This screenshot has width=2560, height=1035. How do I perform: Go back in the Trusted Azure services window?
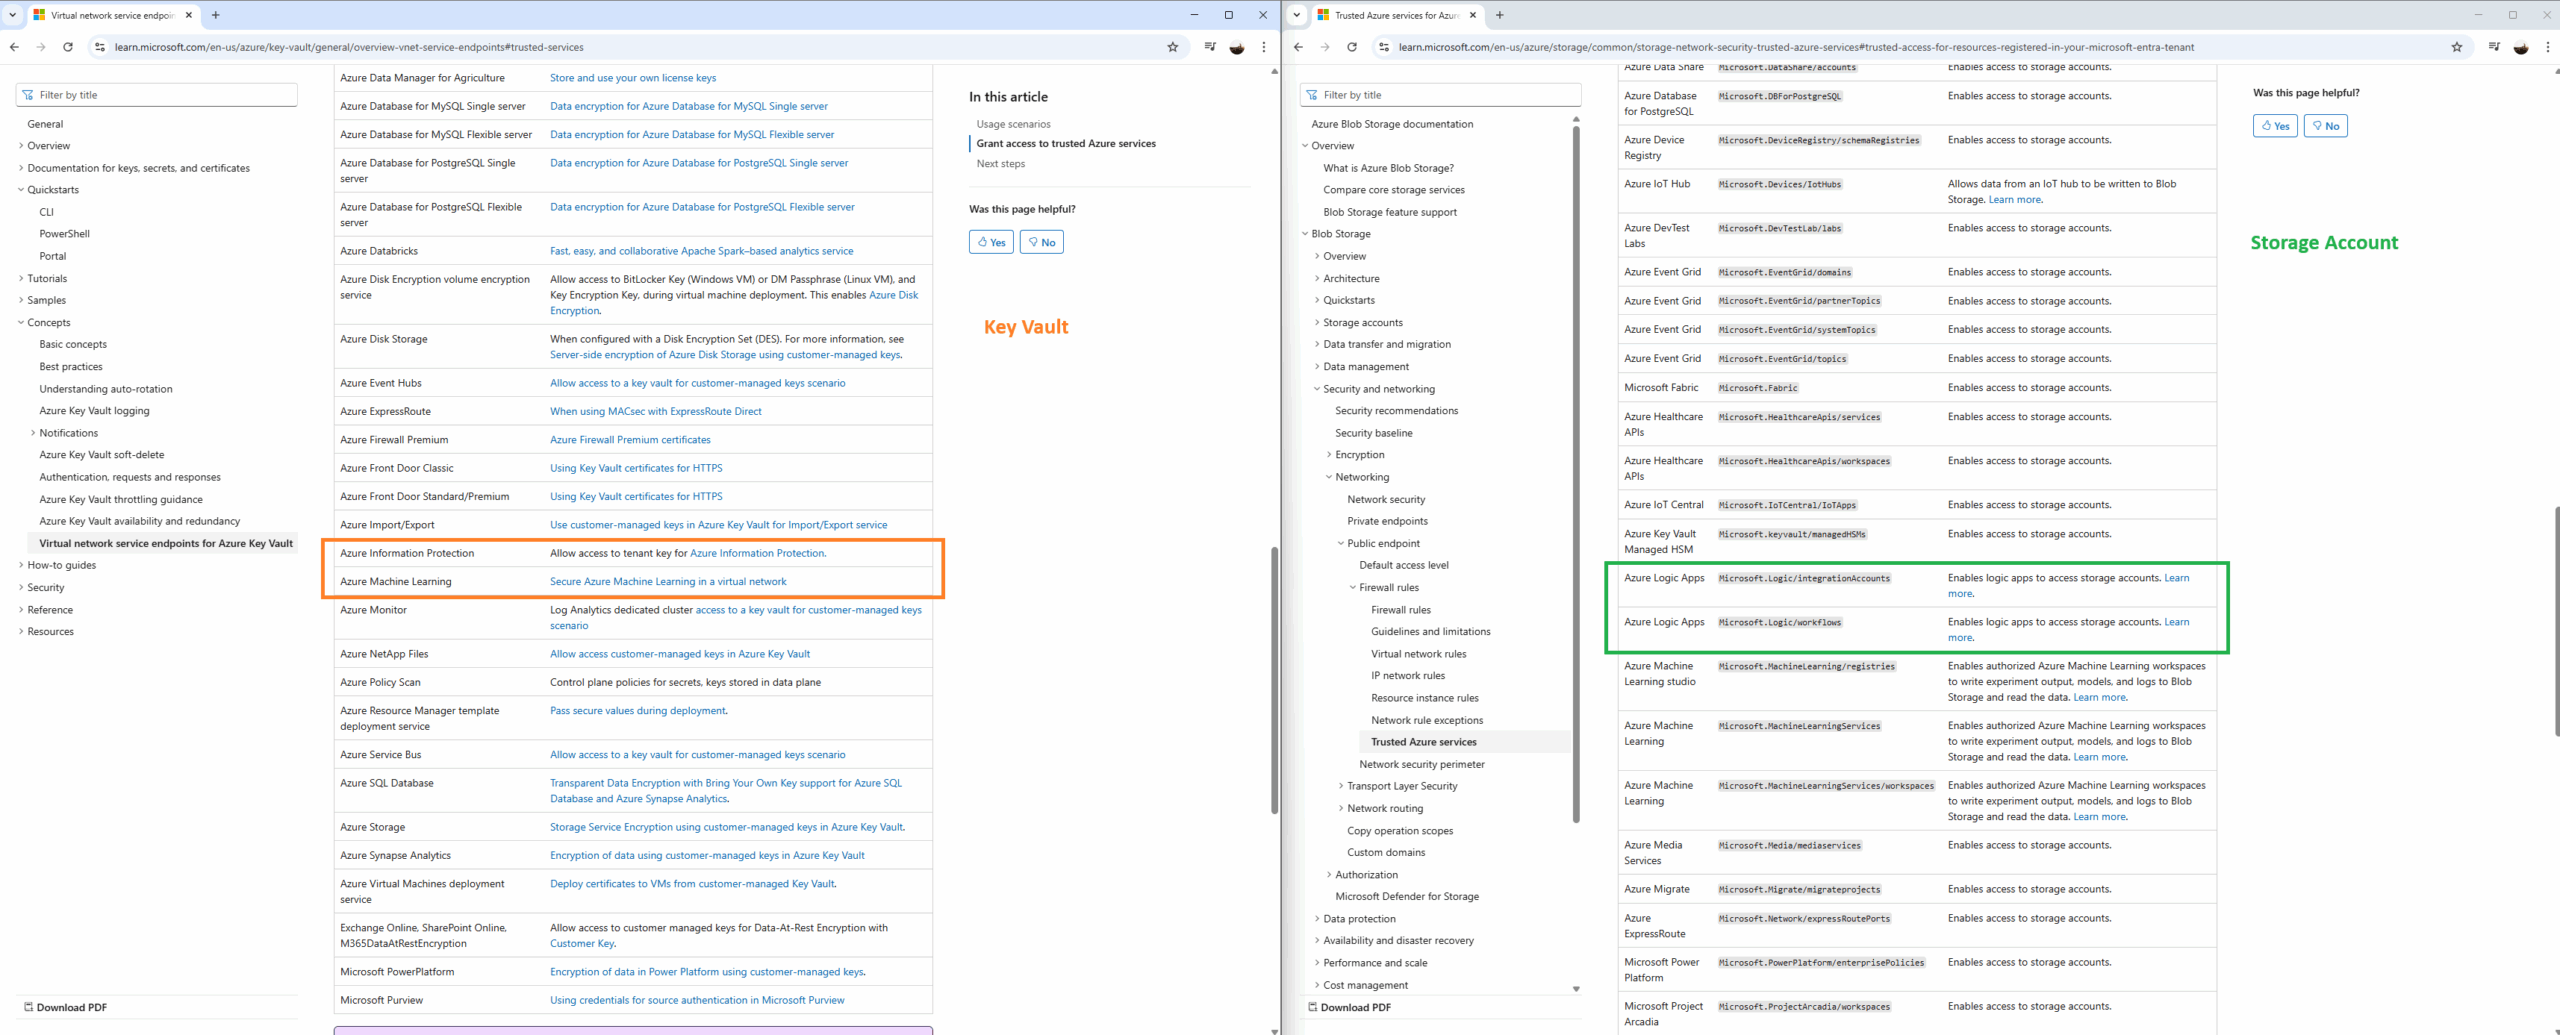coord(1298,47)
